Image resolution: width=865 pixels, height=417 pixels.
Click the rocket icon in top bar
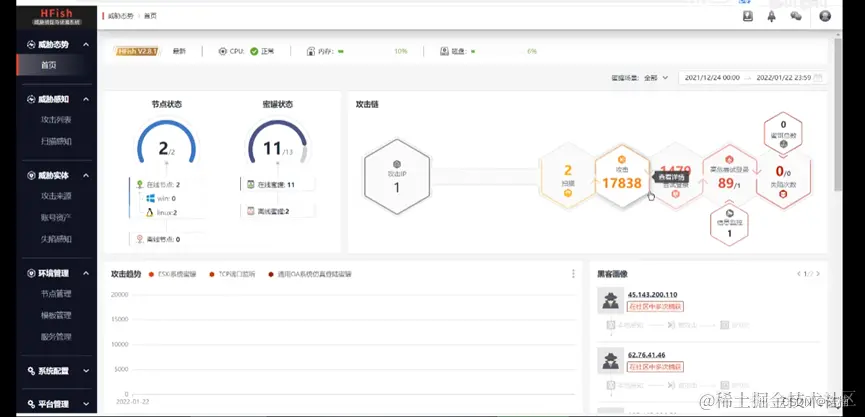coord(772,17)
